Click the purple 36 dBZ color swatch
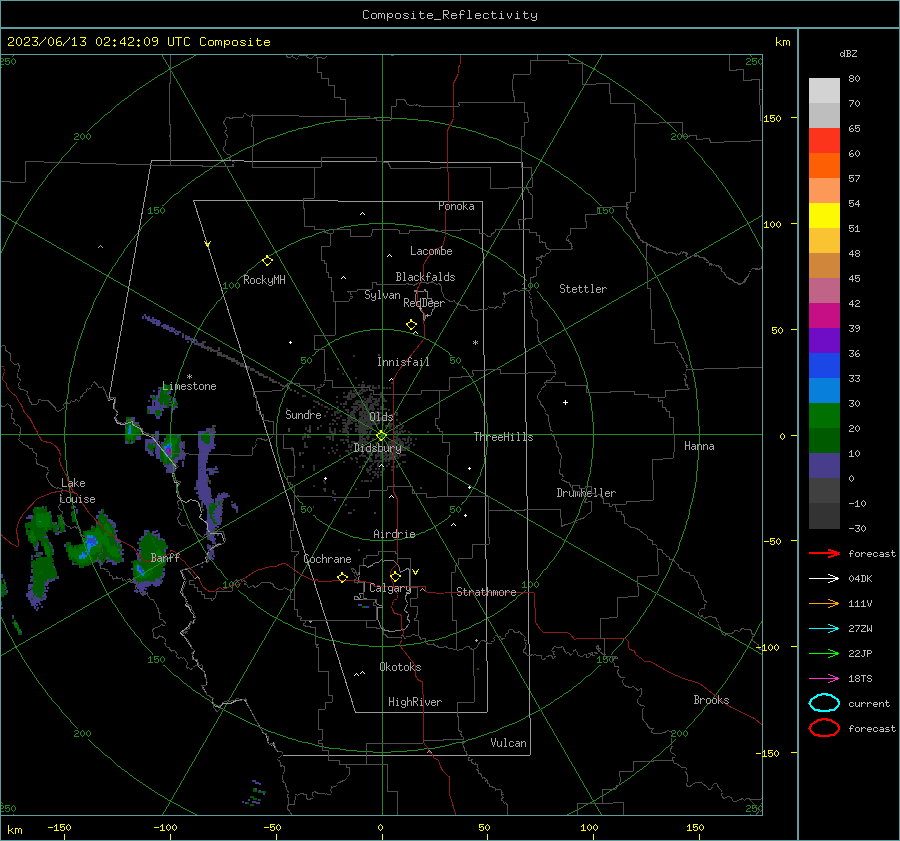Image resolution: width=900 pixels, height=841 pixels. pos(824,340)
